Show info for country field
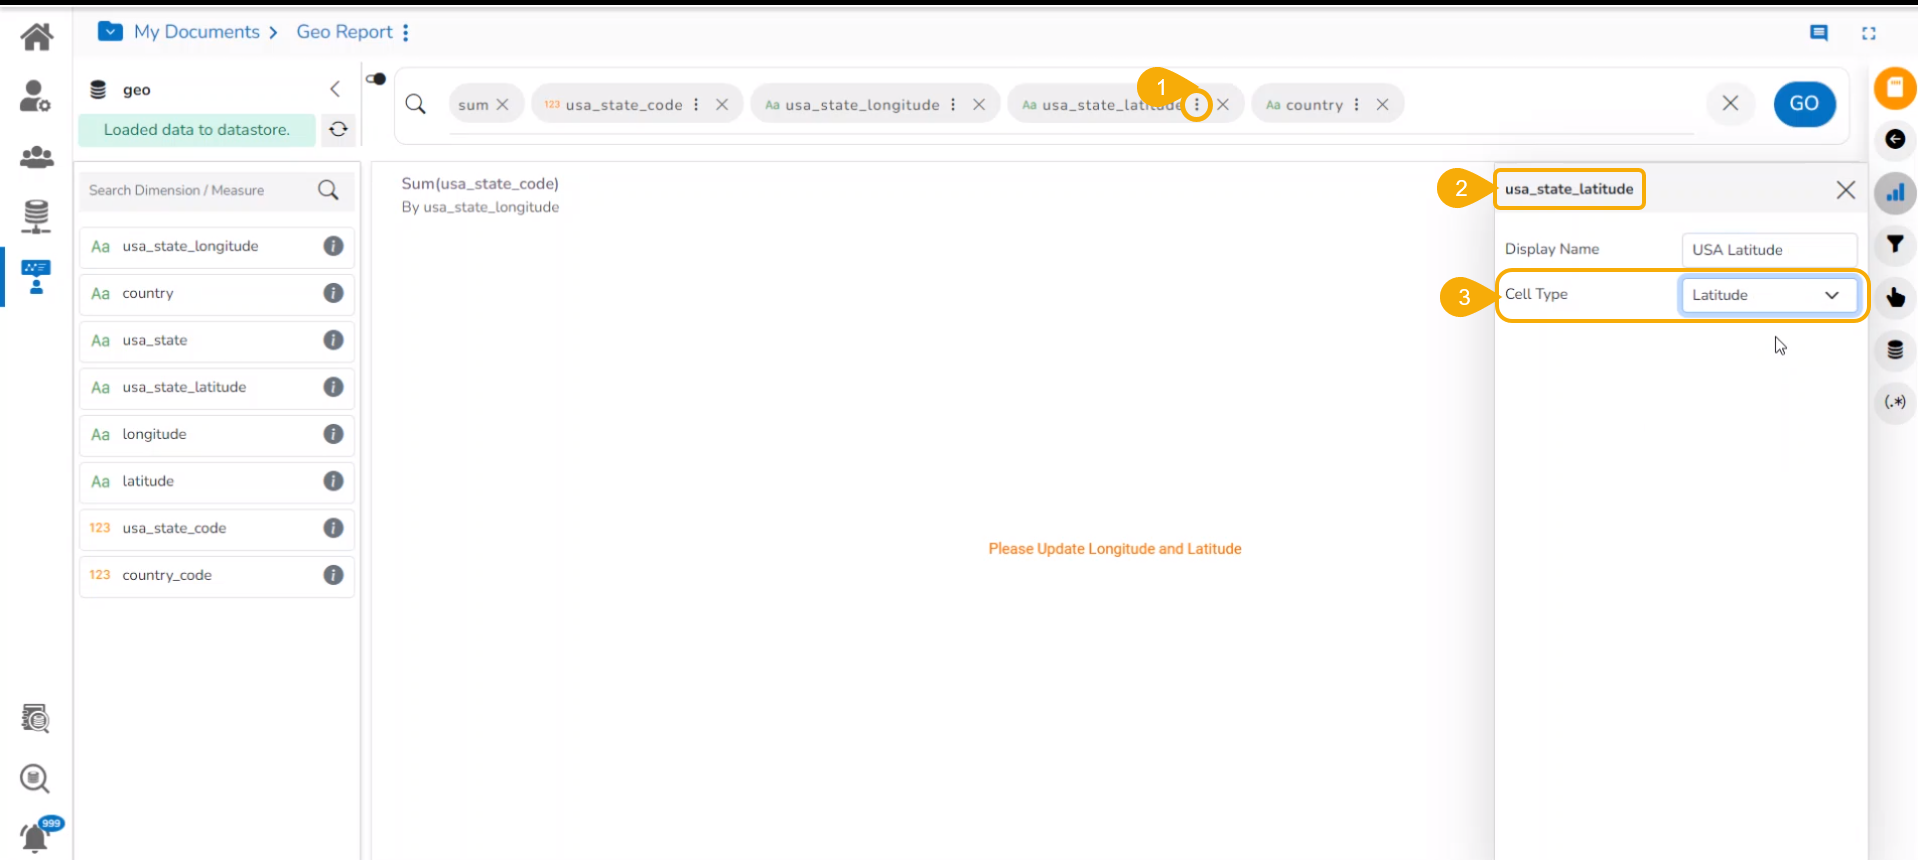The height and width of the screenshot is (860, 1918). [x=334, y=293]
